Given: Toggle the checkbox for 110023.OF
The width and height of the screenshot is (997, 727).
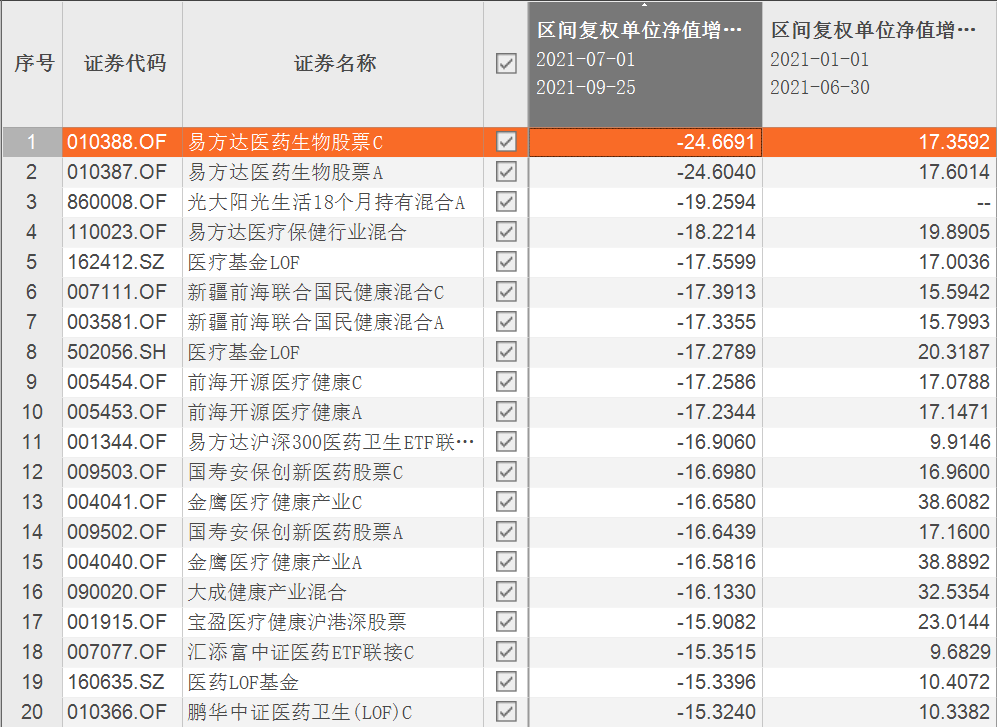Looking at the screenshot, I should point(506,232).
